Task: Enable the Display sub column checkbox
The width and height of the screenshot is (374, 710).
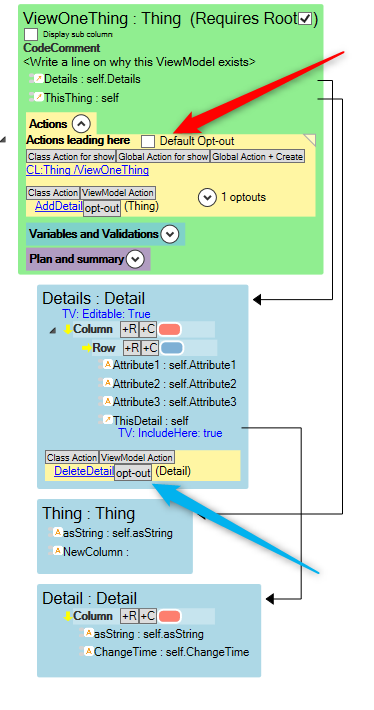Action: click(31, 34)
